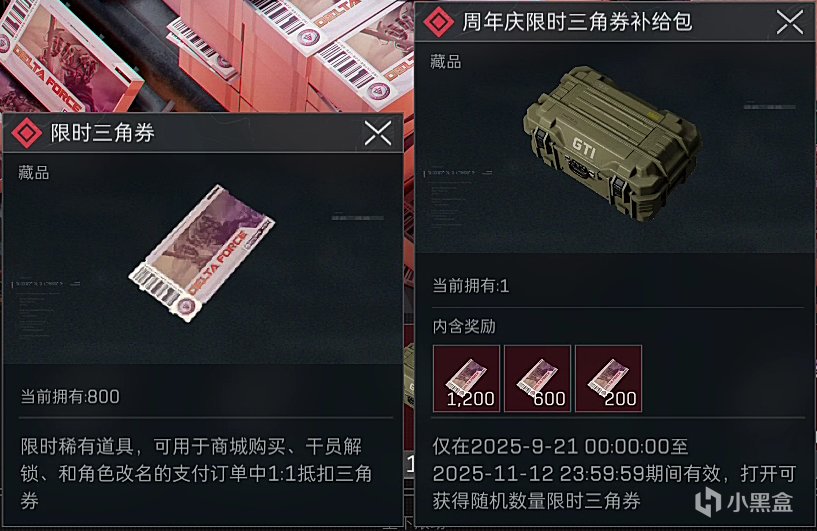This screenshot has width=817, height=531.
Task: Close the 周年庆限时三角券补给包 panel
Action: pyautogui.click(x=790, y=22)
